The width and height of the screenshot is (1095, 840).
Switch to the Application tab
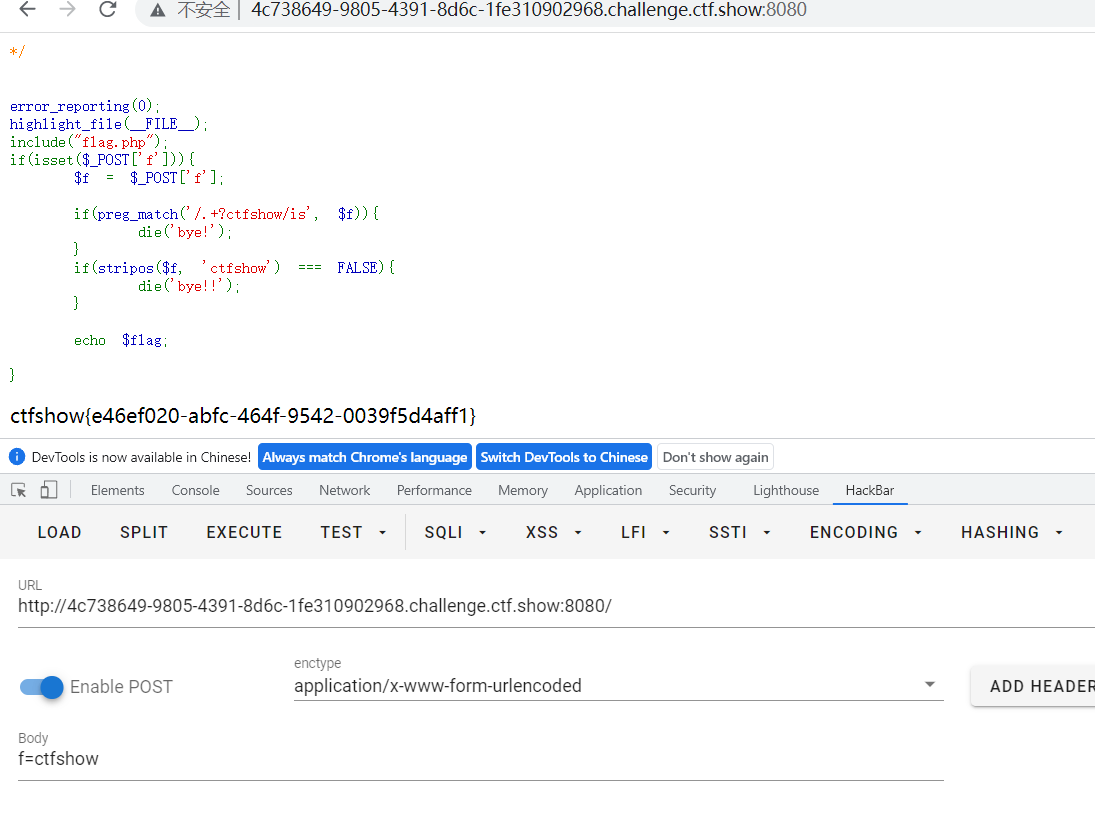608,490
